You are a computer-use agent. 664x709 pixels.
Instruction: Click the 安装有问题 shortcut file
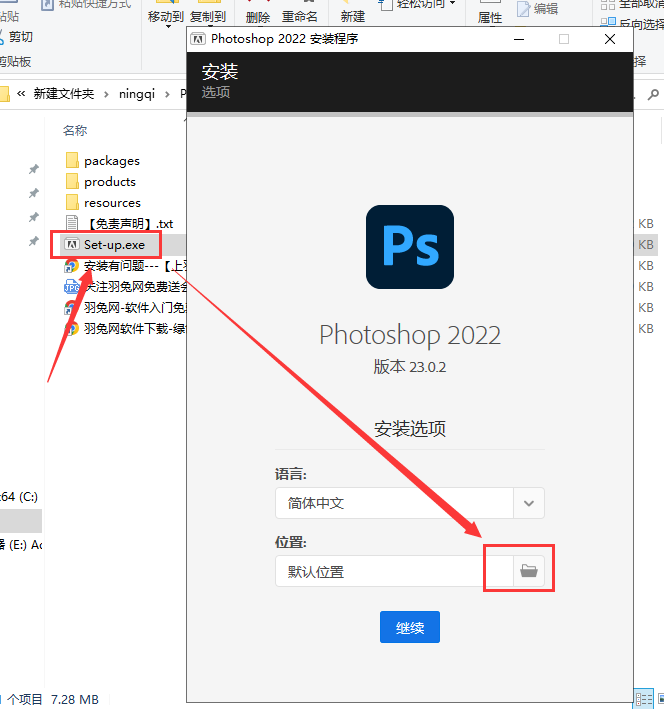tap(125, 265)
